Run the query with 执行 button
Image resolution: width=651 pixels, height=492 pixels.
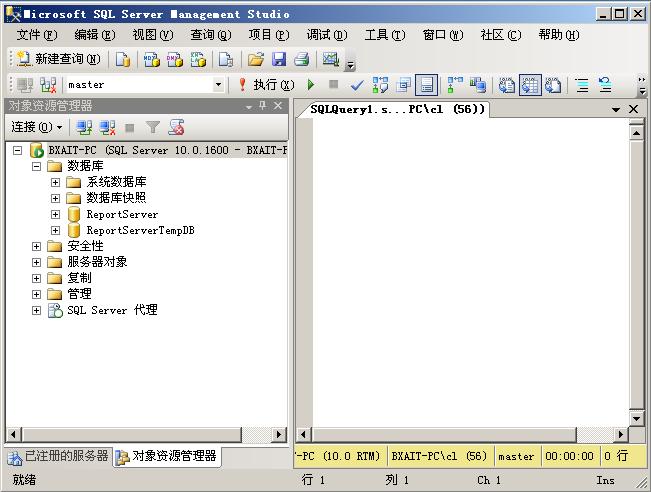pos(265,85)
